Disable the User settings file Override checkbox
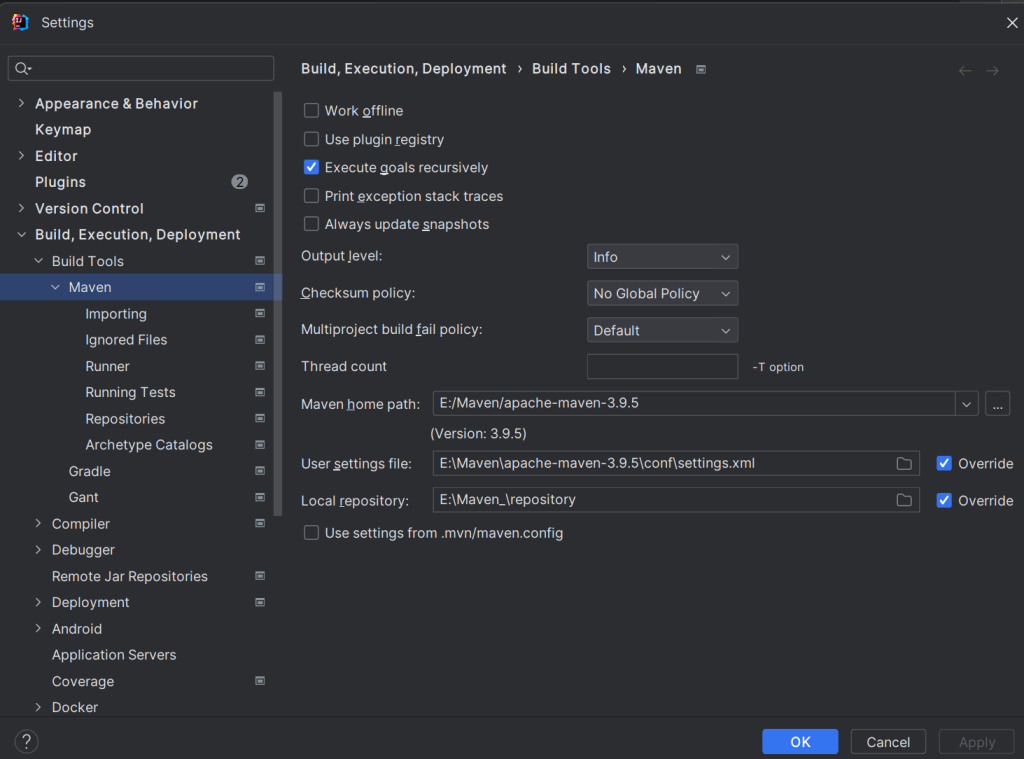The image size is (1024, 759). 944,464
